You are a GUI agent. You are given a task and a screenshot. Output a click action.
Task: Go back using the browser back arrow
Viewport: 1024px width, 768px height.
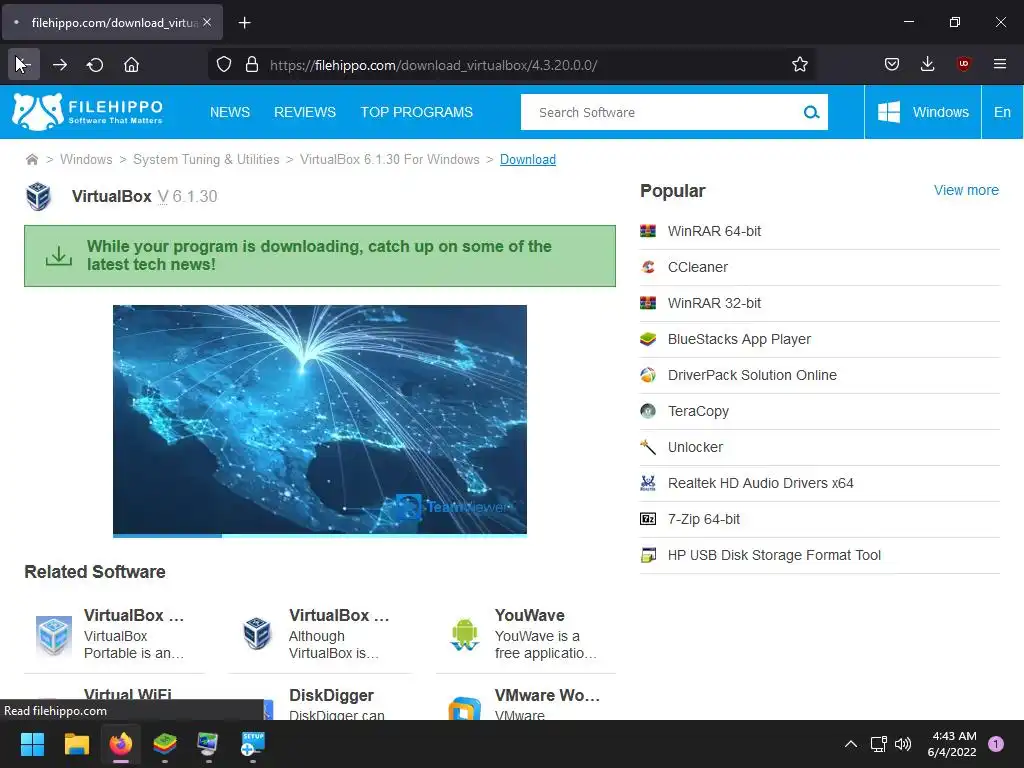point(24,65)
